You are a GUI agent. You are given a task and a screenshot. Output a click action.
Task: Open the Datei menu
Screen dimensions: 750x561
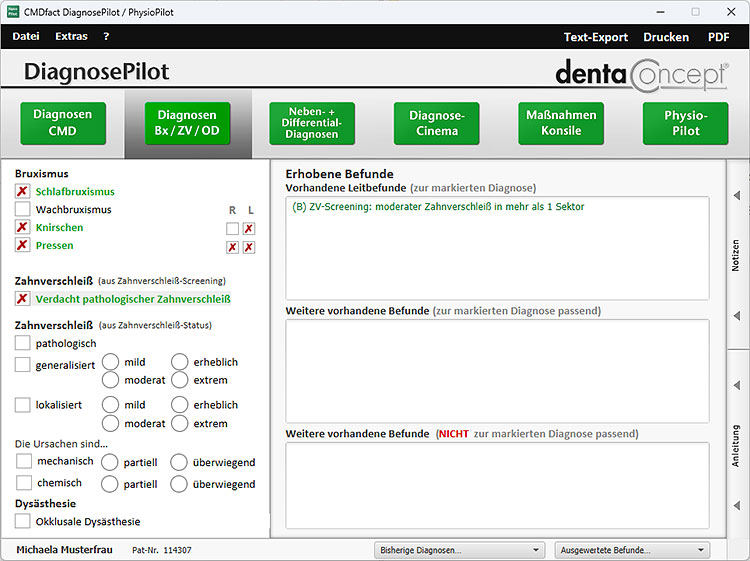[26, 36]
